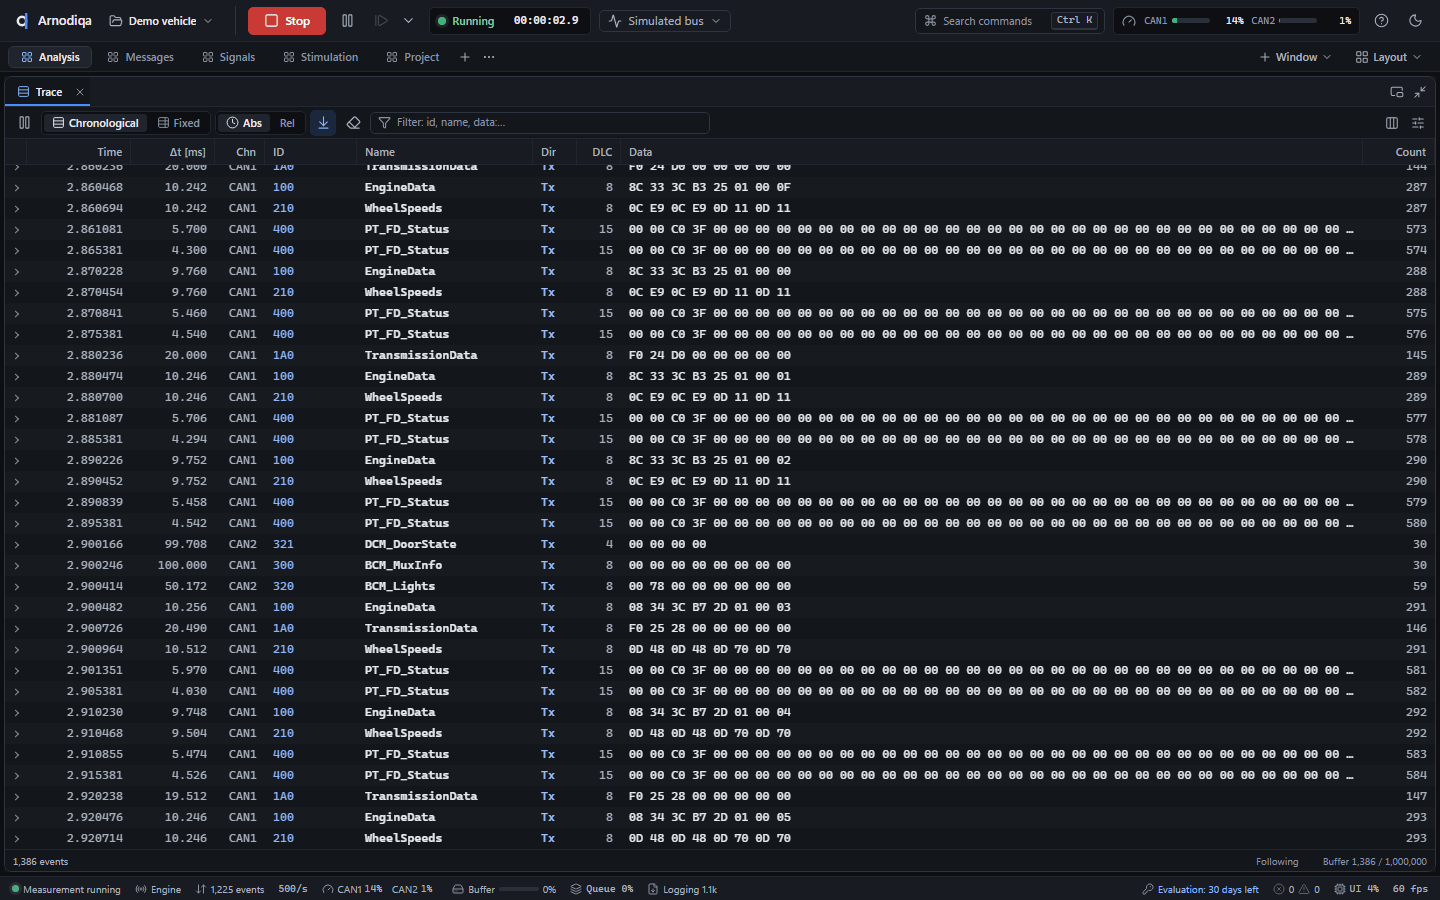Expand the DCM_DoorState row
This screenshot has width=1440, height=900.
(17, 544)
